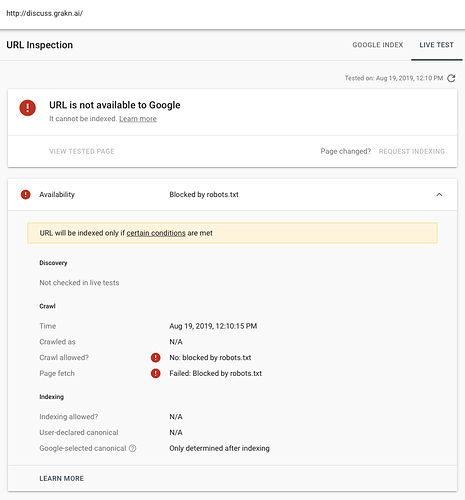Click the N/A value for Crawled as

click(x=176, y=342)
